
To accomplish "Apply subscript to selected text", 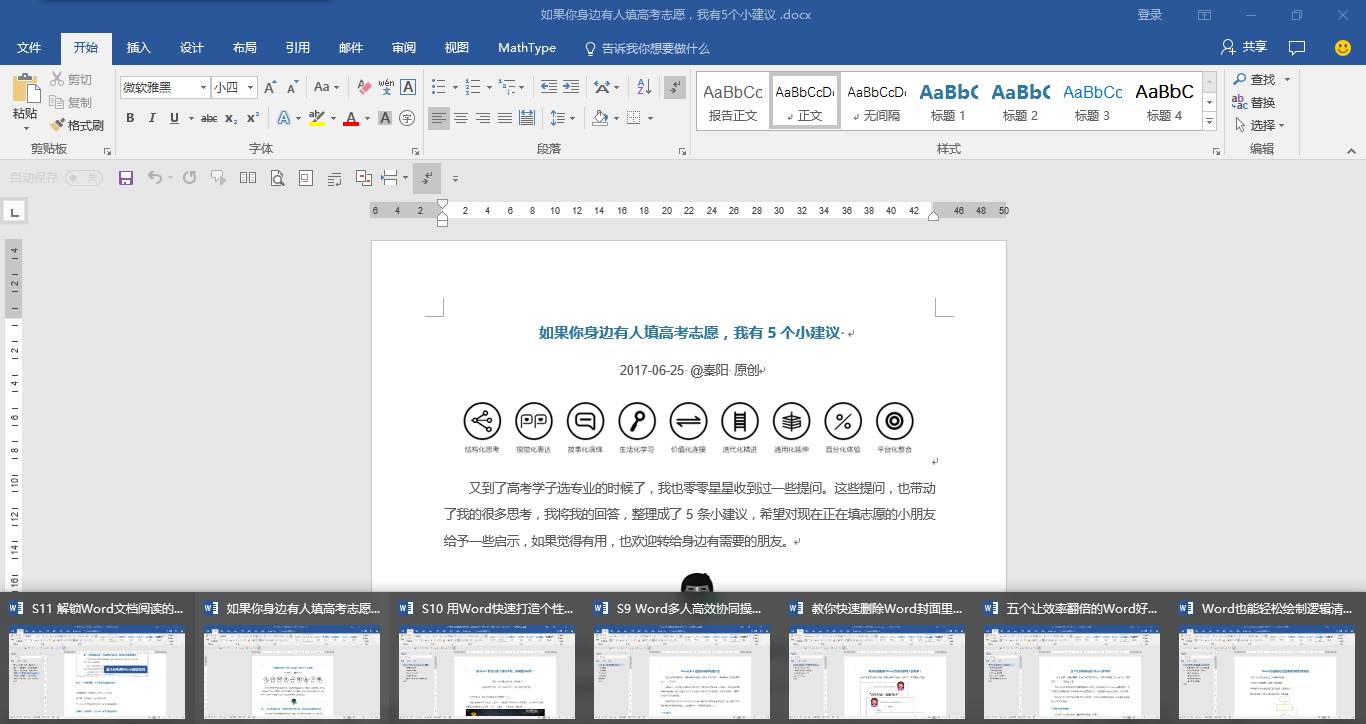I will pos(232,118).
